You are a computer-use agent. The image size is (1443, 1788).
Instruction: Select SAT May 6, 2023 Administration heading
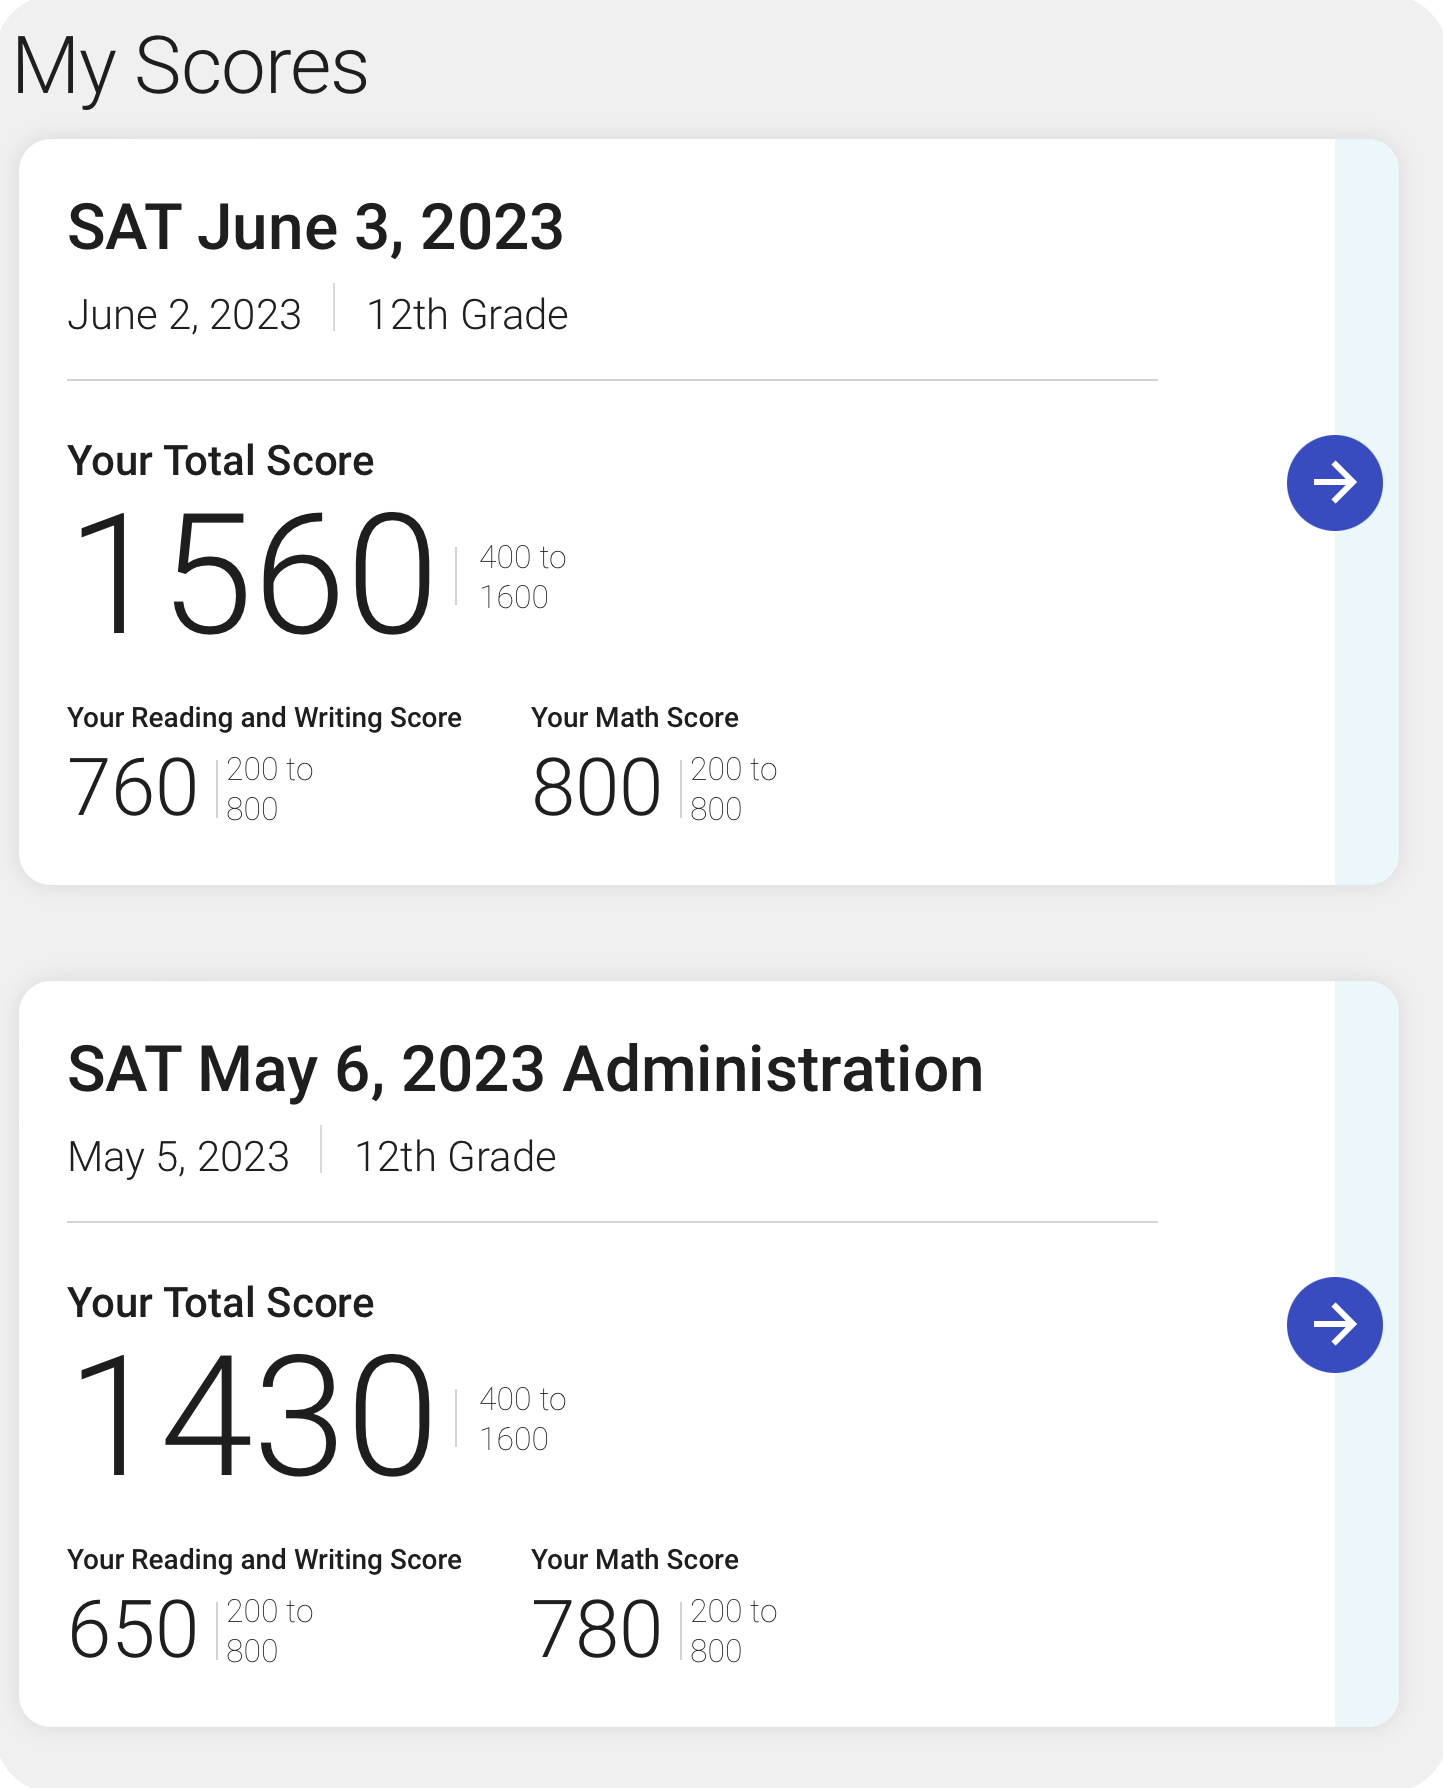(525, 1069)
